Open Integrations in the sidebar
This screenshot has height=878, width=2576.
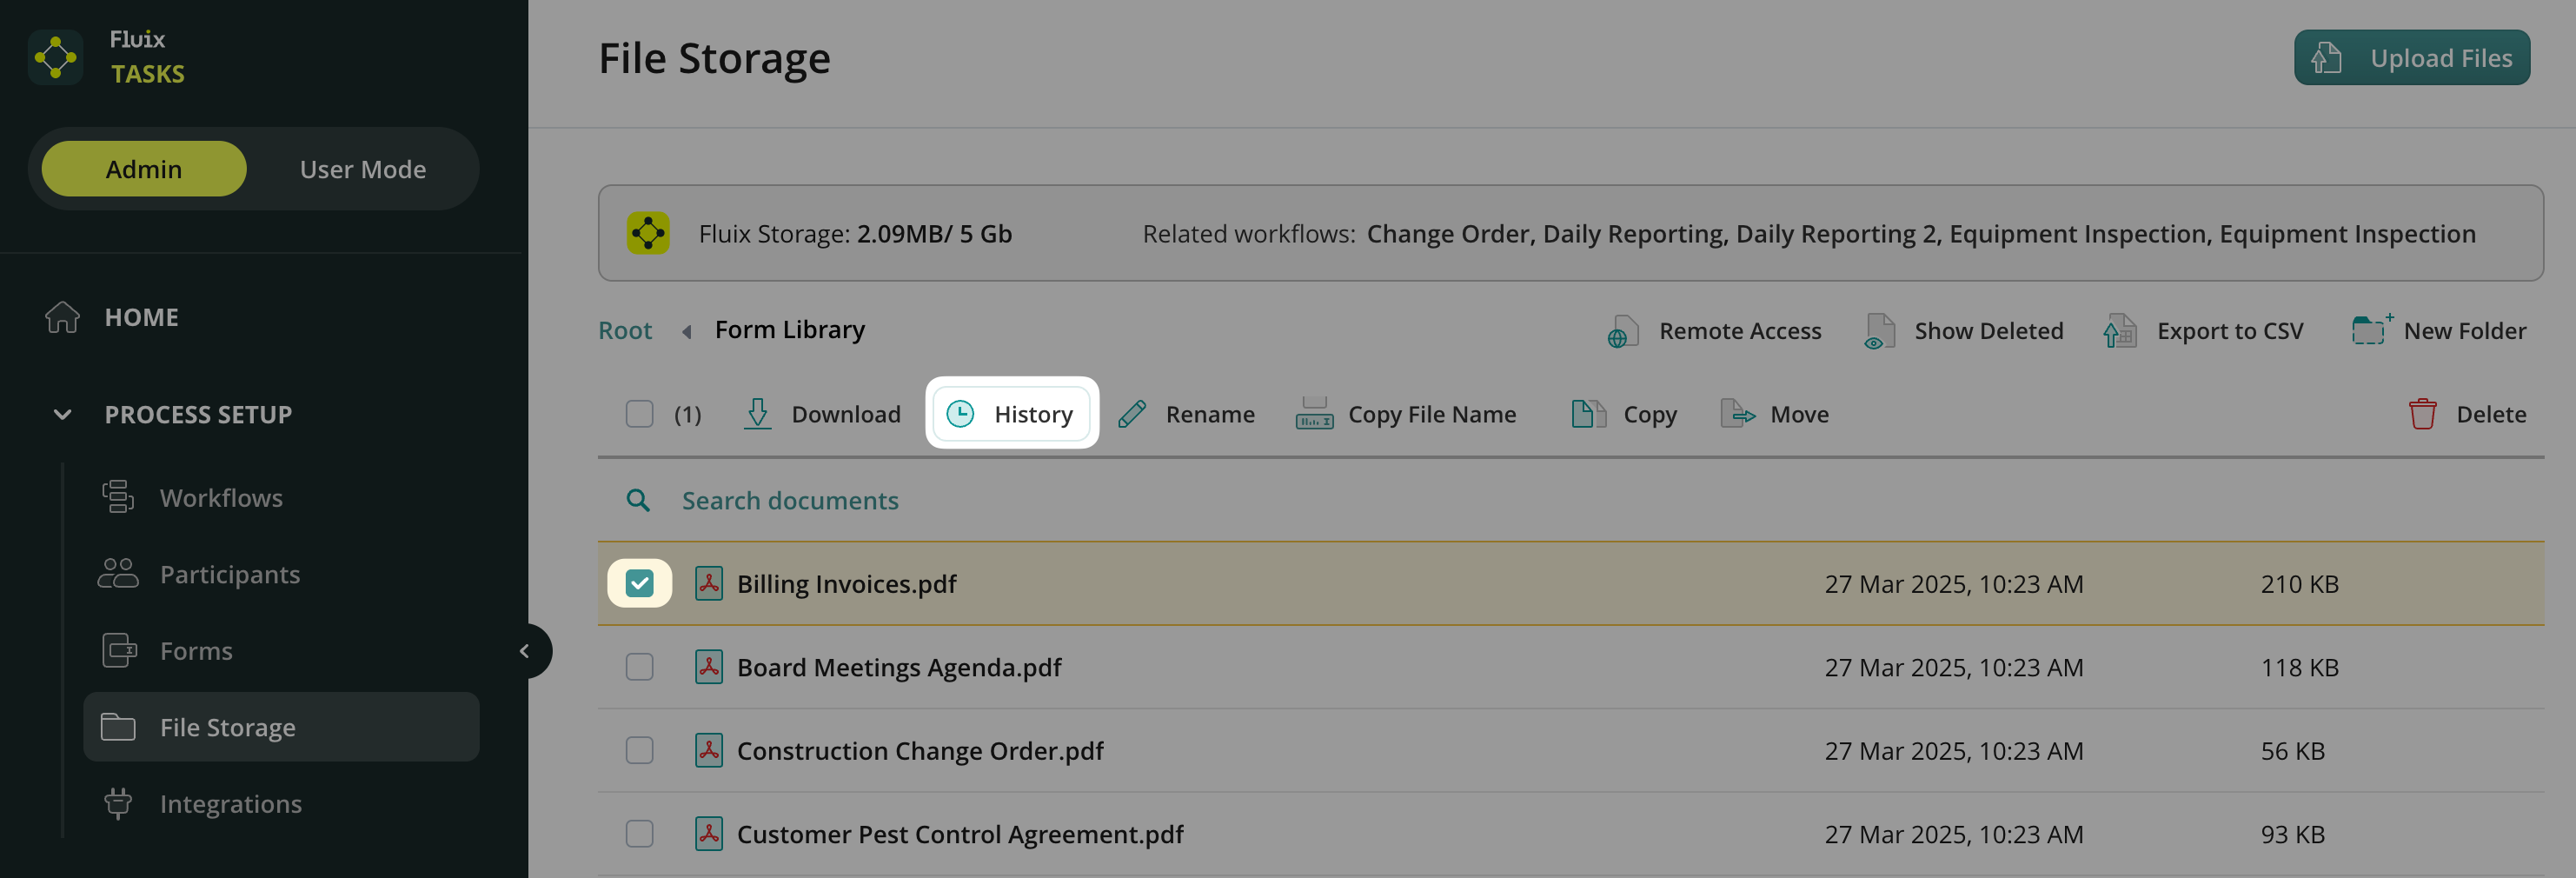[230, 803]
